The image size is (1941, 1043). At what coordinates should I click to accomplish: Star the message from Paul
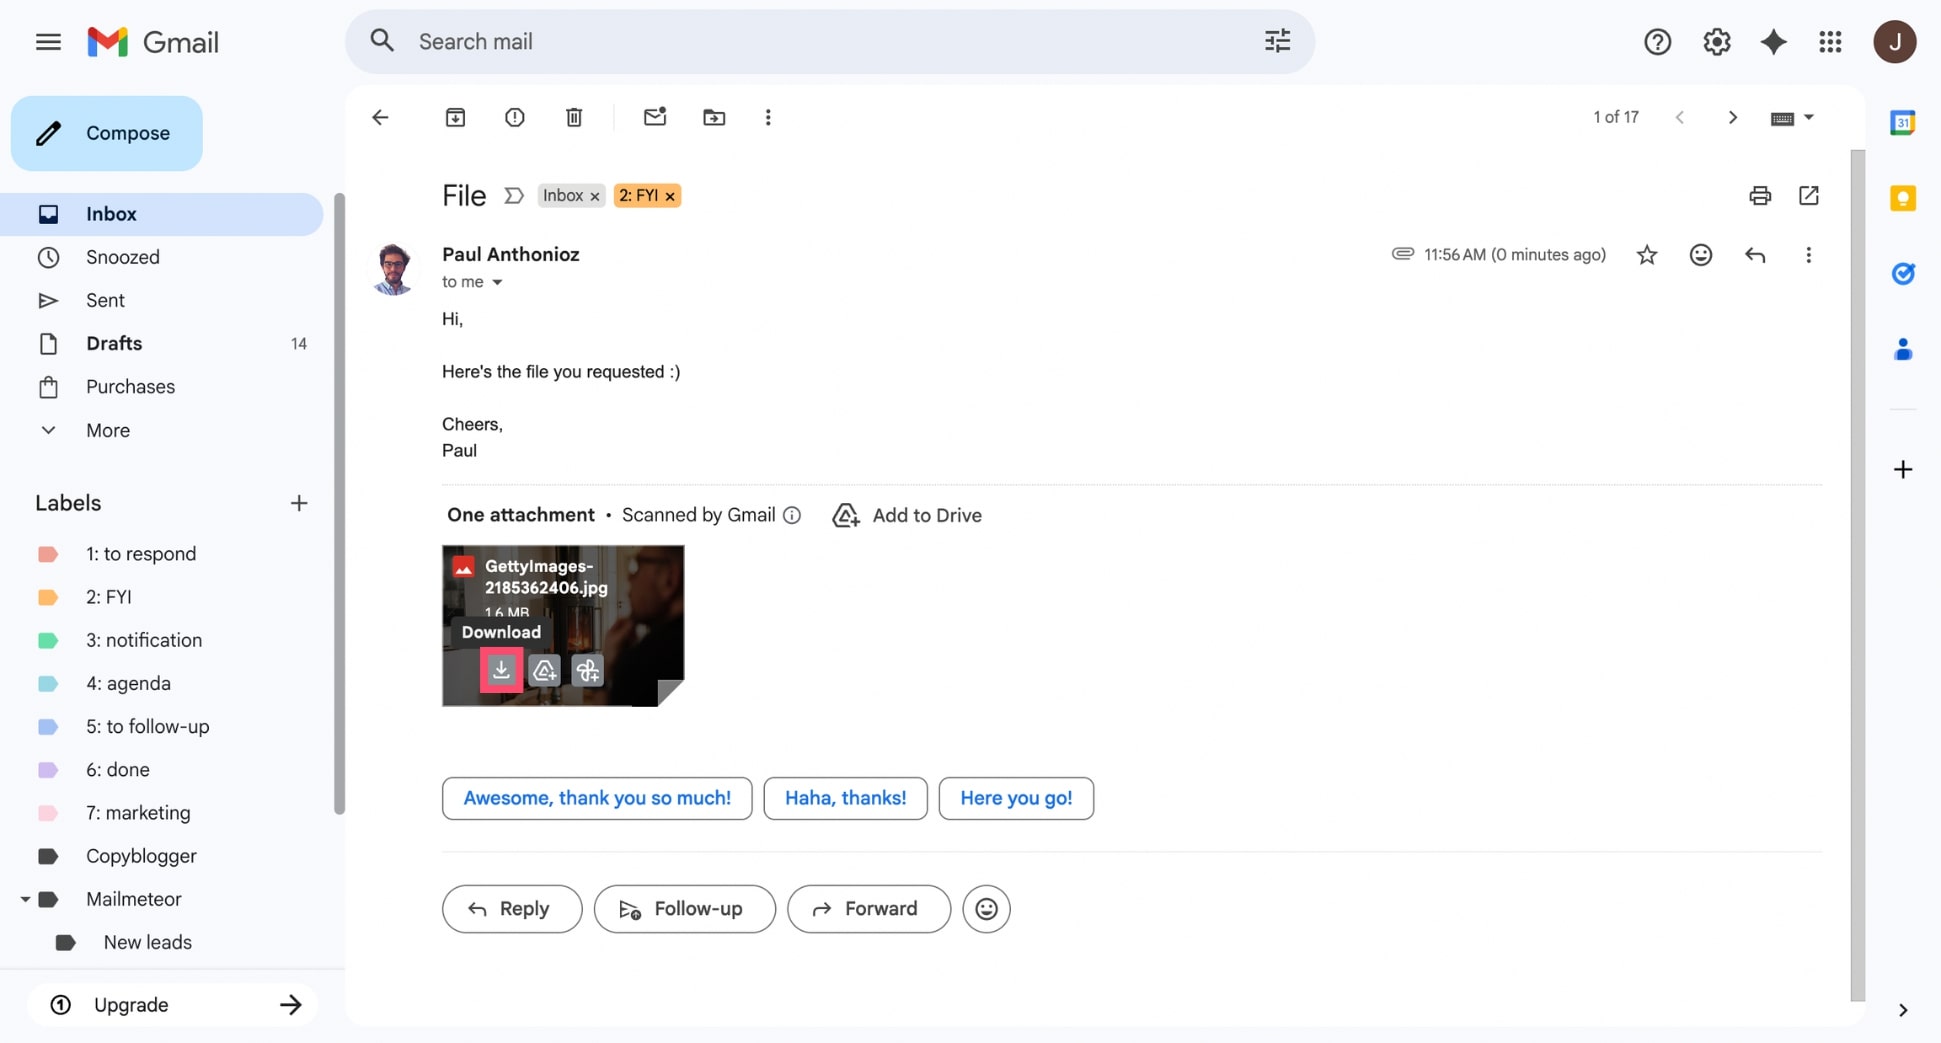coord(1647,255)
